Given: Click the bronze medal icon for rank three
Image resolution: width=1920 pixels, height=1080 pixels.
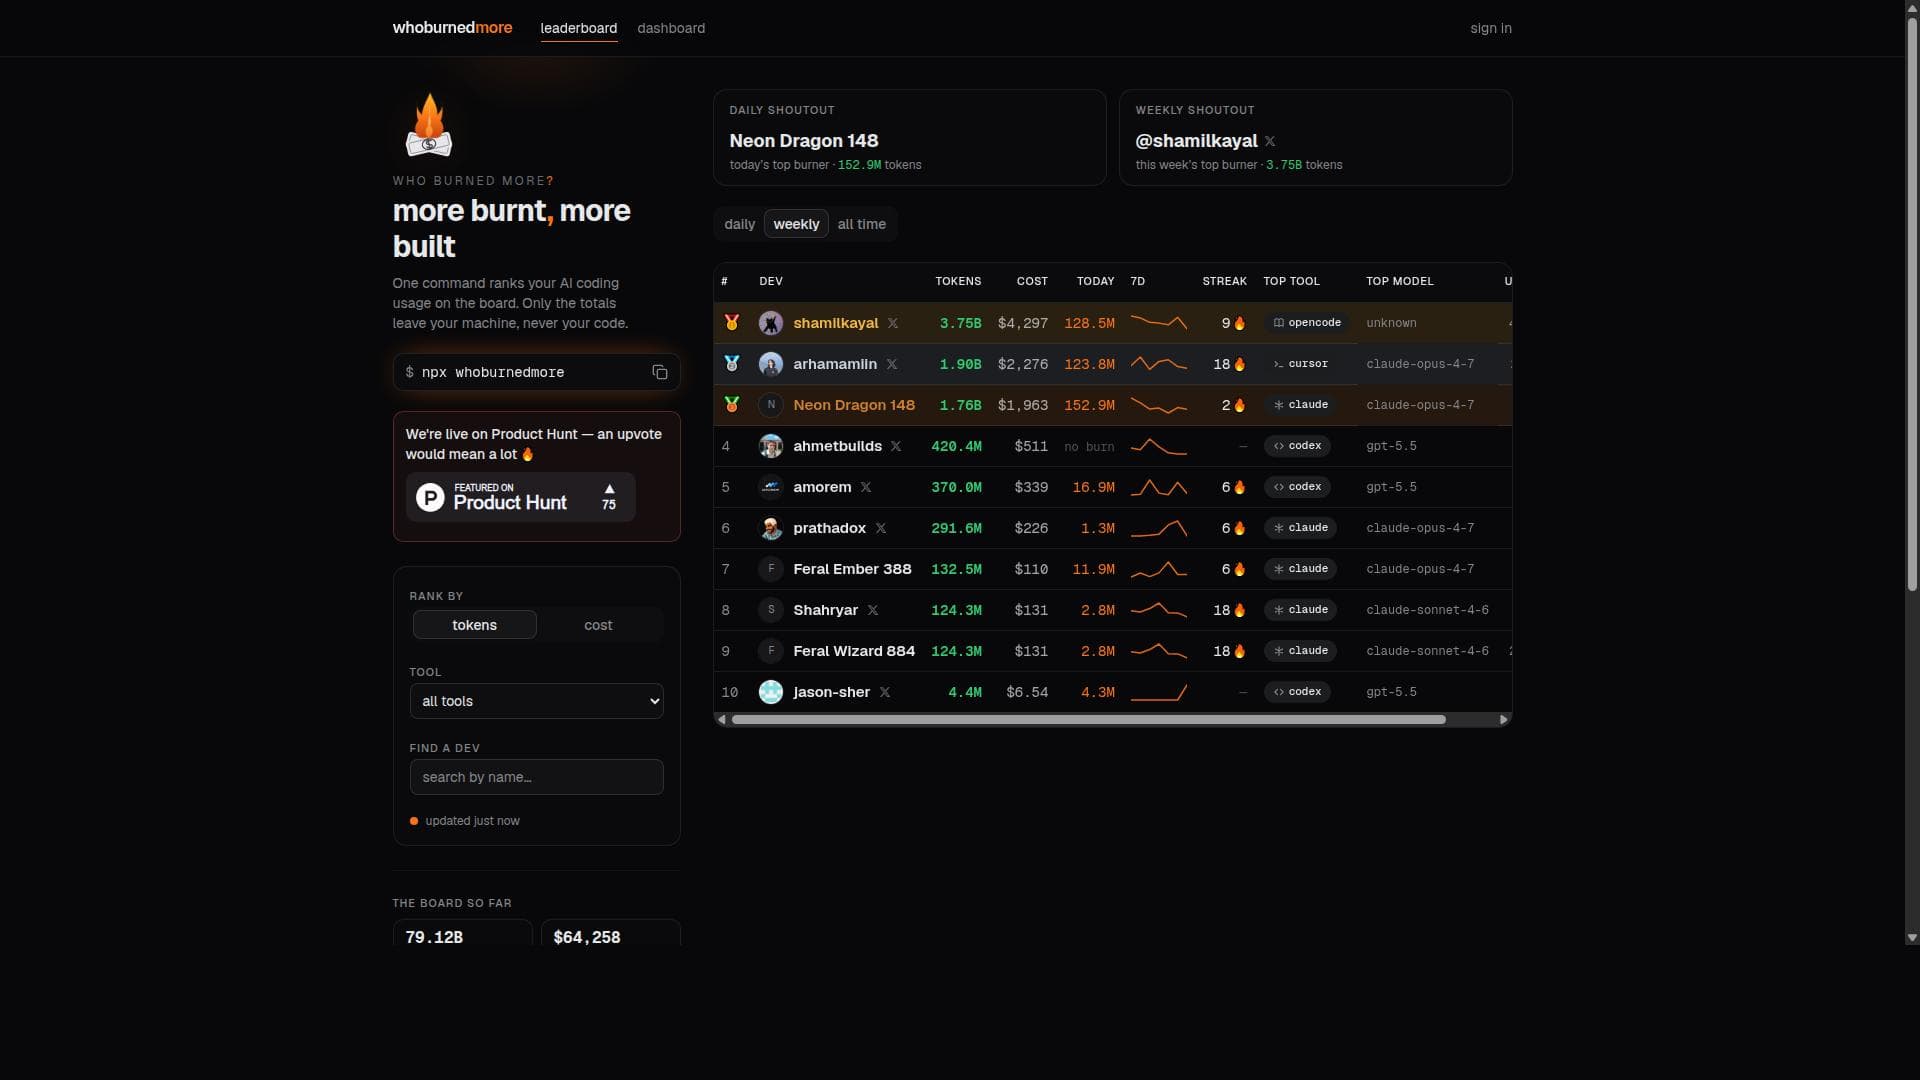Looking at the screenshot, I should point(732,404).
